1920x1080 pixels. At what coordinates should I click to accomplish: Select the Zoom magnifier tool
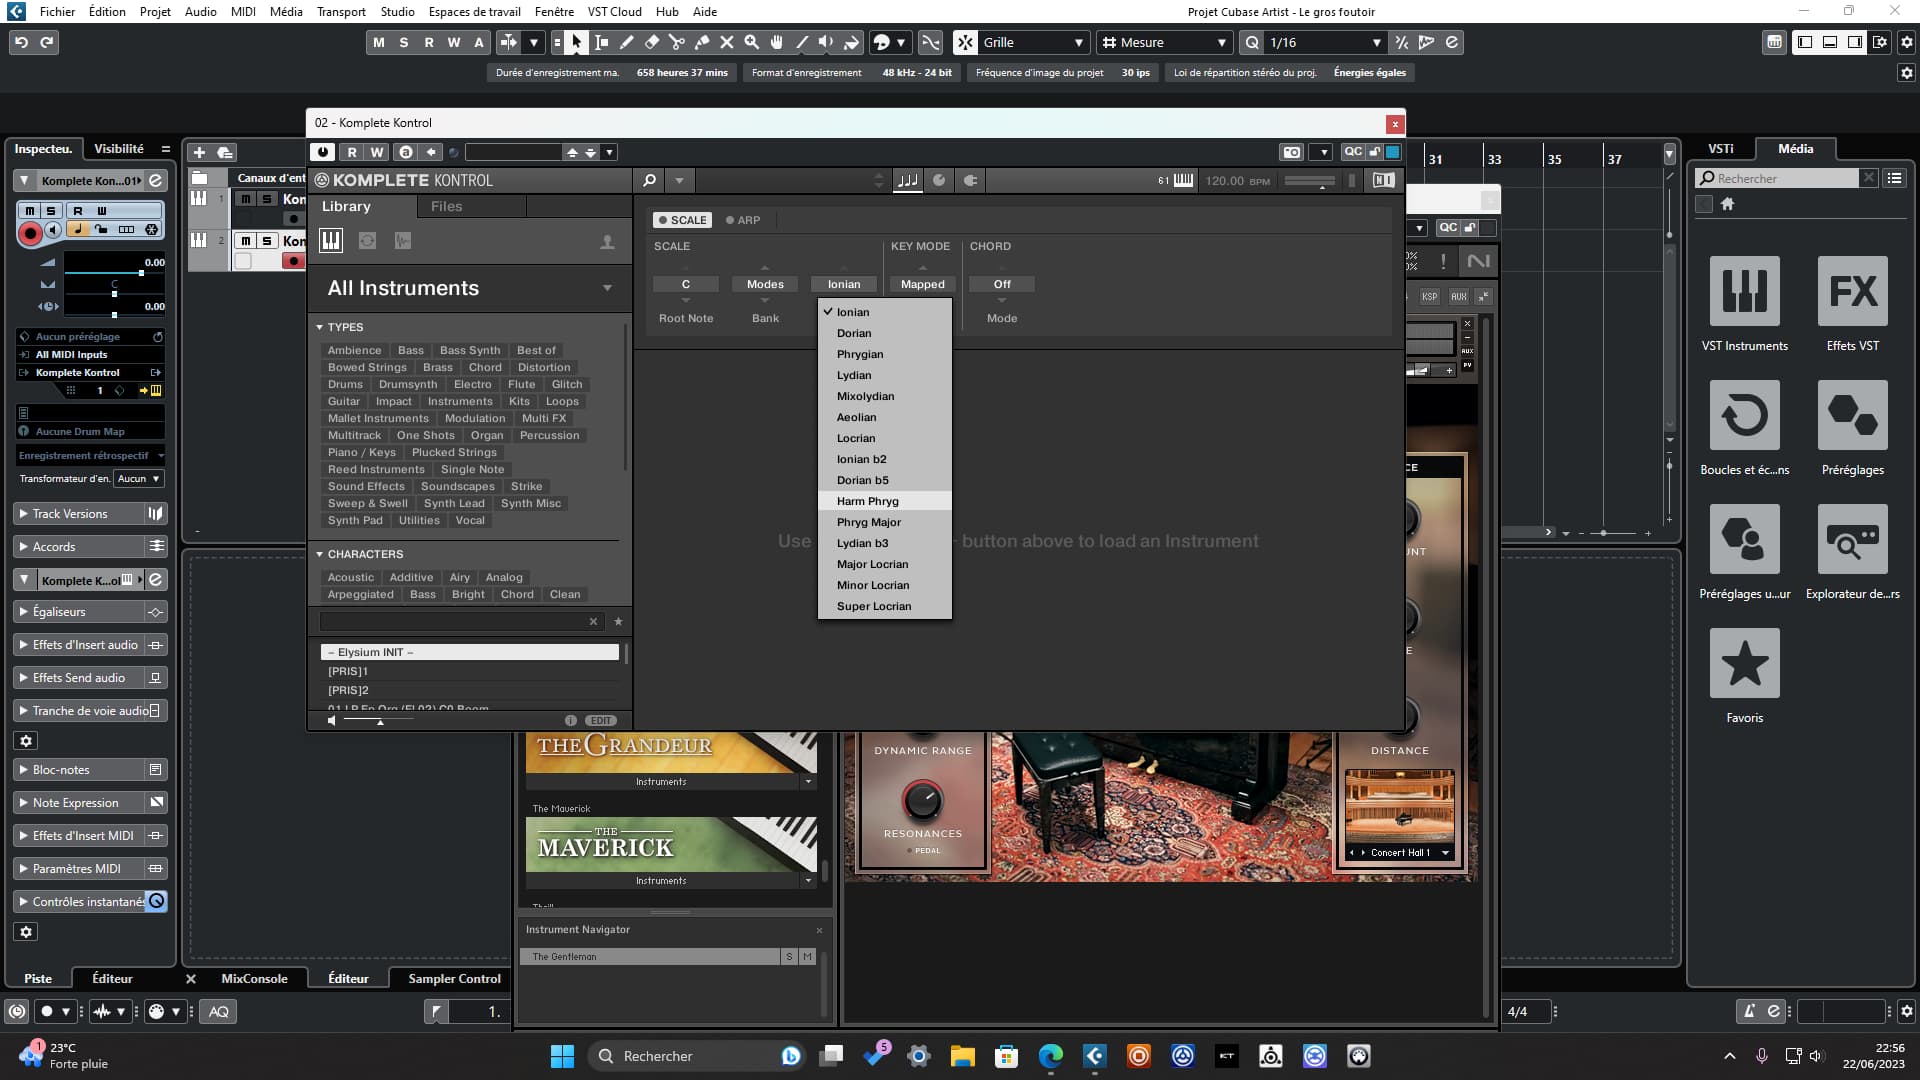(752, 42)
